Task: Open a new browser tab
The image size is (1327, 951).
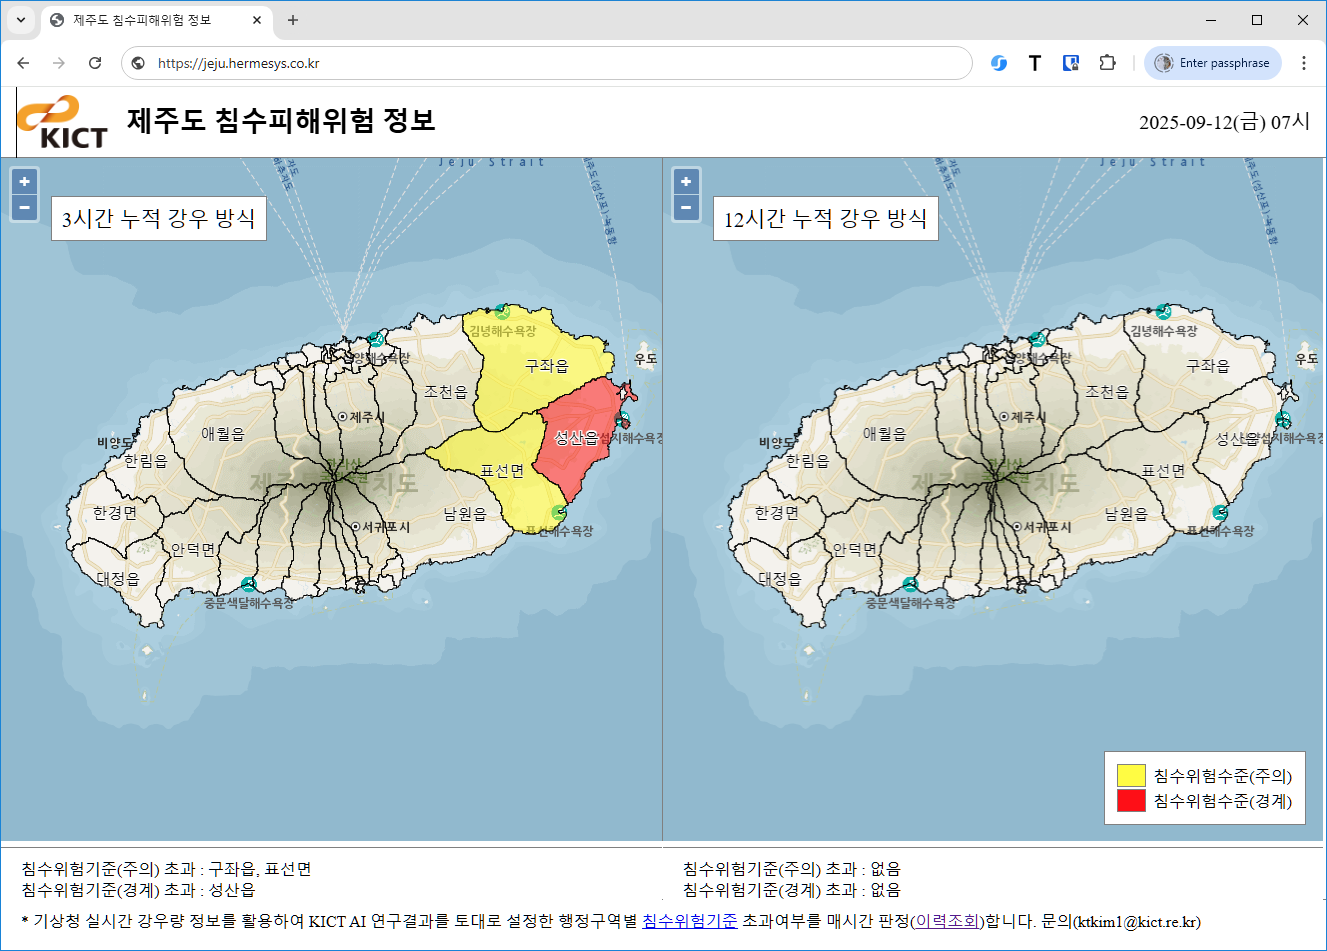Action: pyautogui.click(x=293, y=20)
